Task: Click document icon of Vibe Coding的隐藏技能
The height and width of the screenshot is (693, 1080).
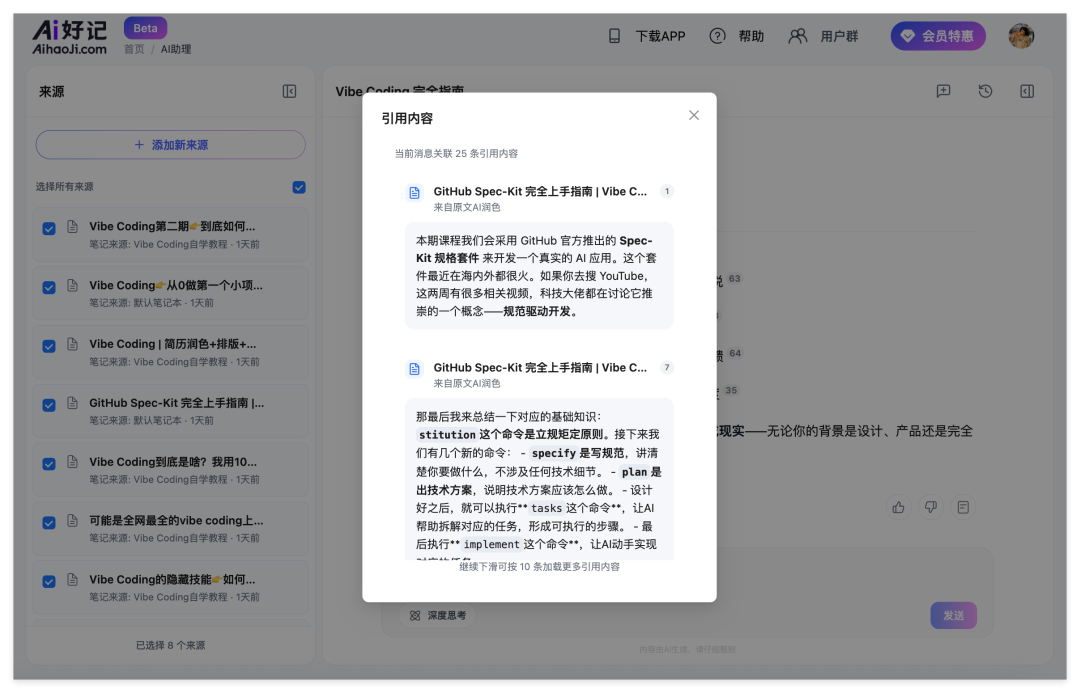Action: (72, 579)
